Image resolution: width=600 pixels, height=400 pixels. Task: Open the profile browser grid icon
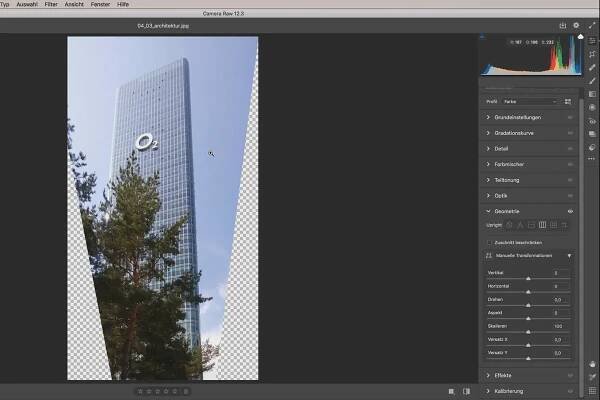click(x=568, y=101)
